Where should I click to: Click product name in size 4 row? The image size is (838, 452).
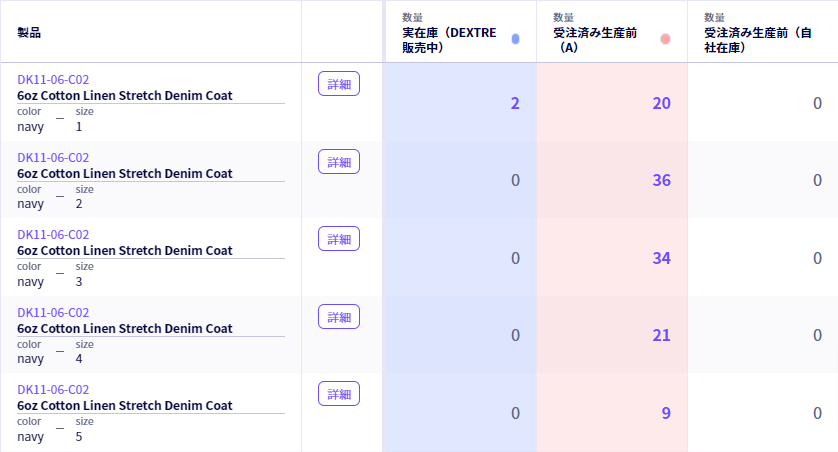pyautogui.click(x=125, y=329)
